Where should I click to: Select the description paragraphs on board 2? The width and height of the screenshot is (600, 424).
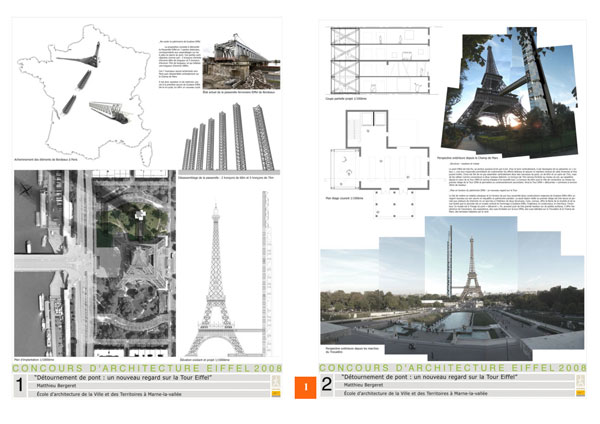(x=513, y=188)
